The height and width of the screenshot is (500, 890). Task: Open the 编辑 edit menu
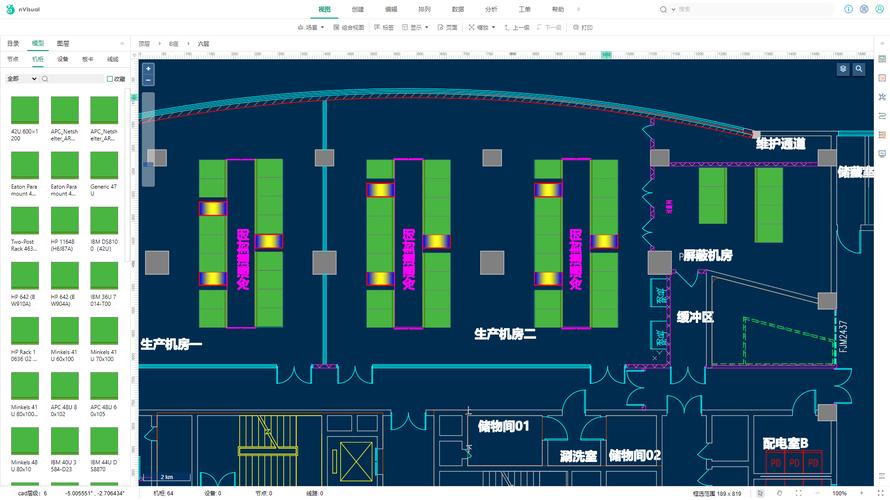(391, 9)
